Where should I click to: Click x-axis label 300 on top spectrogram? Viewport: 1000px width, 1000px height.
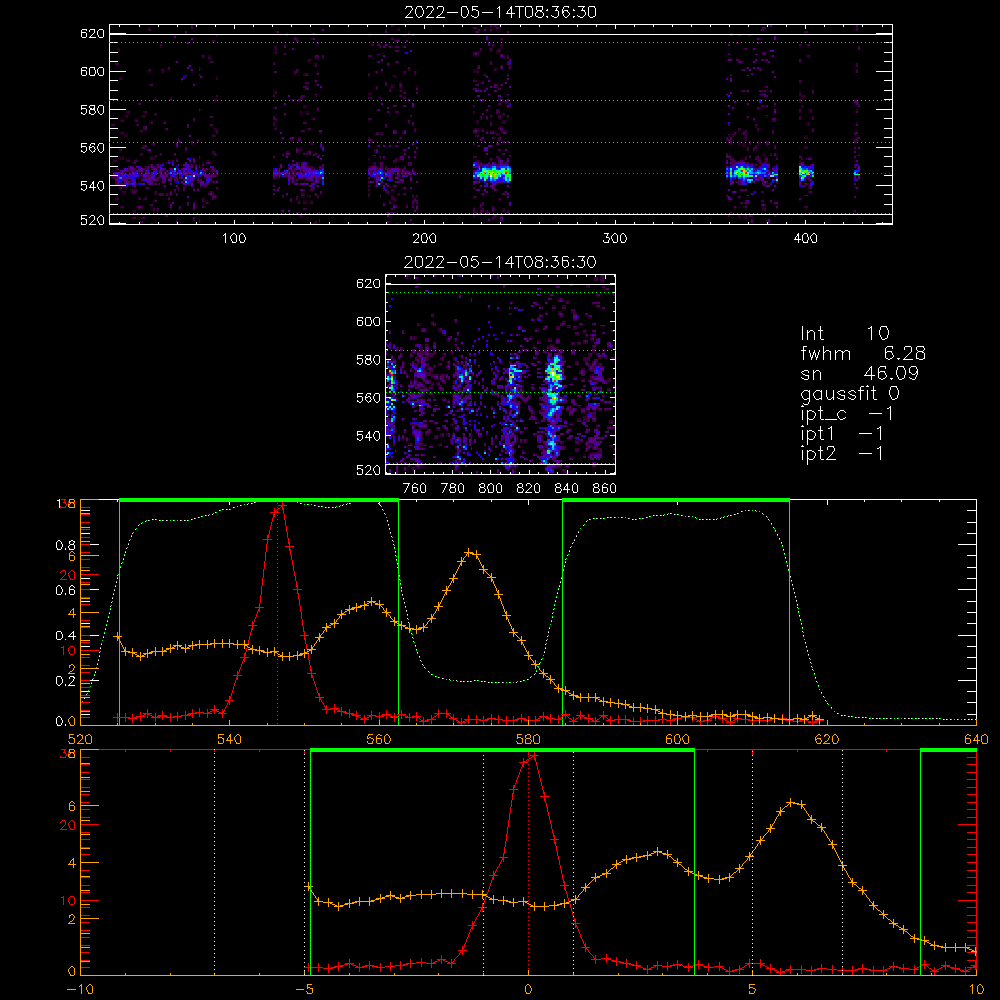click(x=615, y=239)
